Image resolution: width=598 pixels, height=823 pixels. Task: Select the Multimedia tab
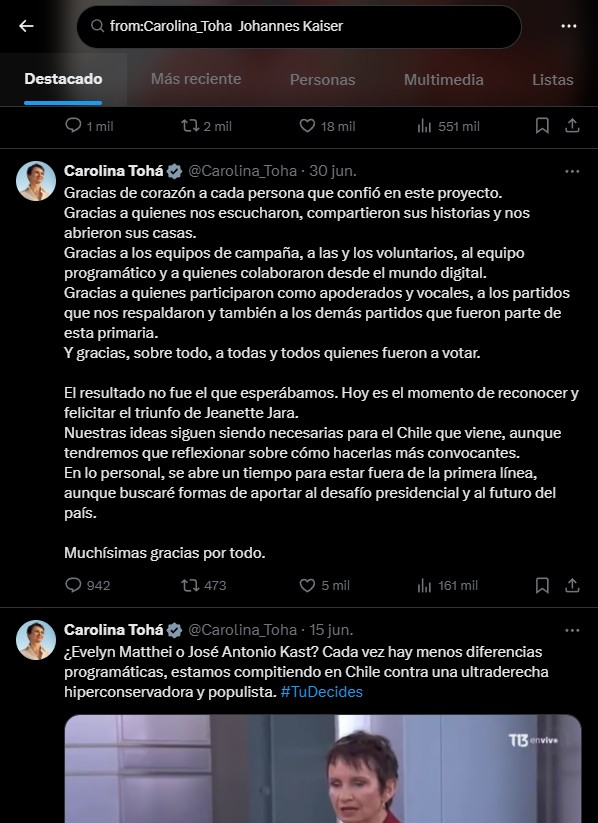point(443,80)
